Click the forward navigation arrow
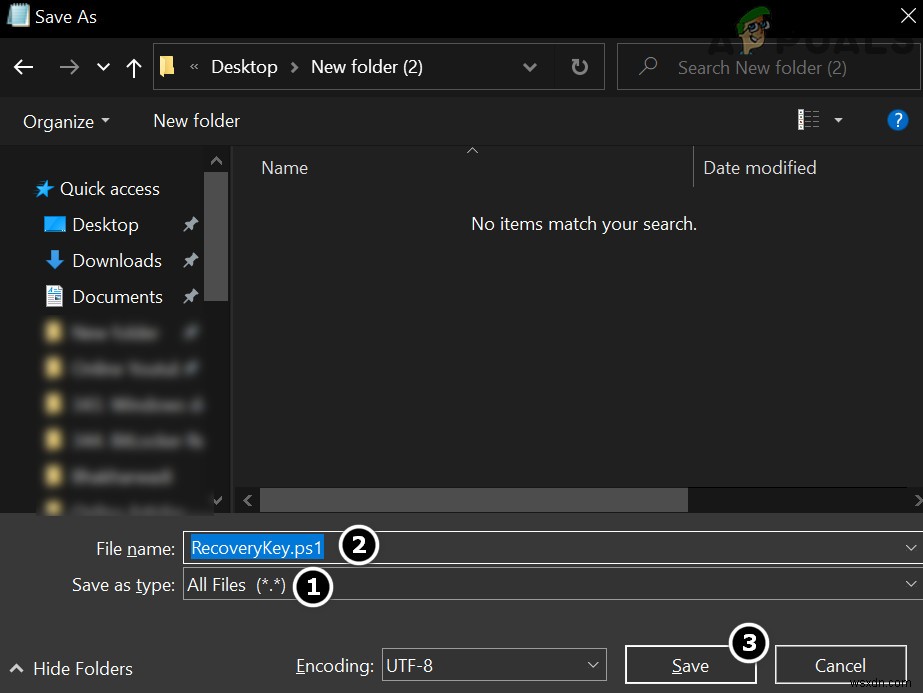 tap(68, 67)
